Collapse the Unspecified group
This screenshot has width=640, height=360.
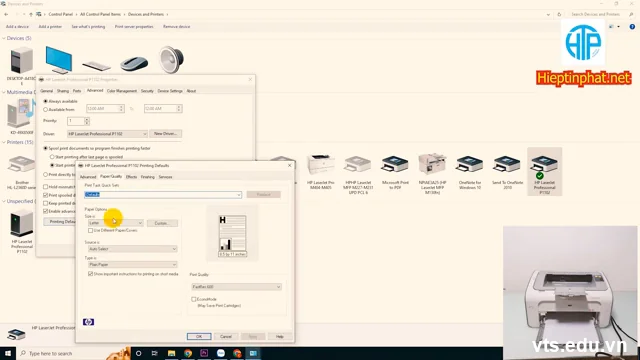click(x=4, y=201)
